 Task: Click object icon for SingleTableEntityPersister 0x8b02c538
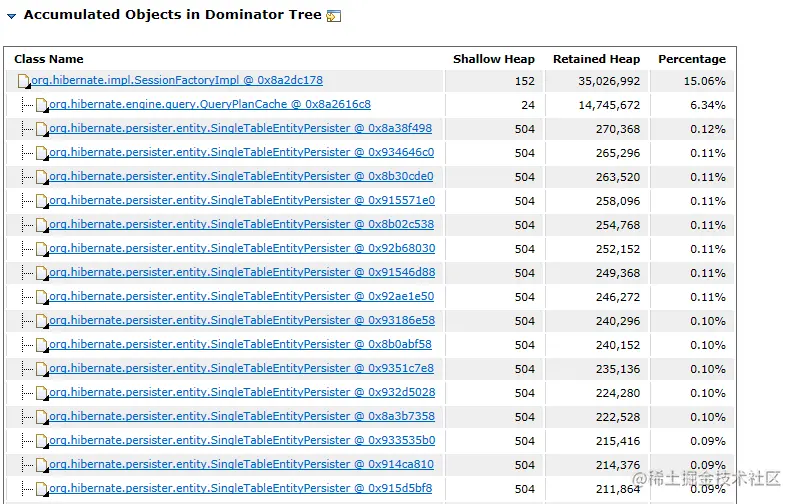pyautogui.click(x=42, y=225)
